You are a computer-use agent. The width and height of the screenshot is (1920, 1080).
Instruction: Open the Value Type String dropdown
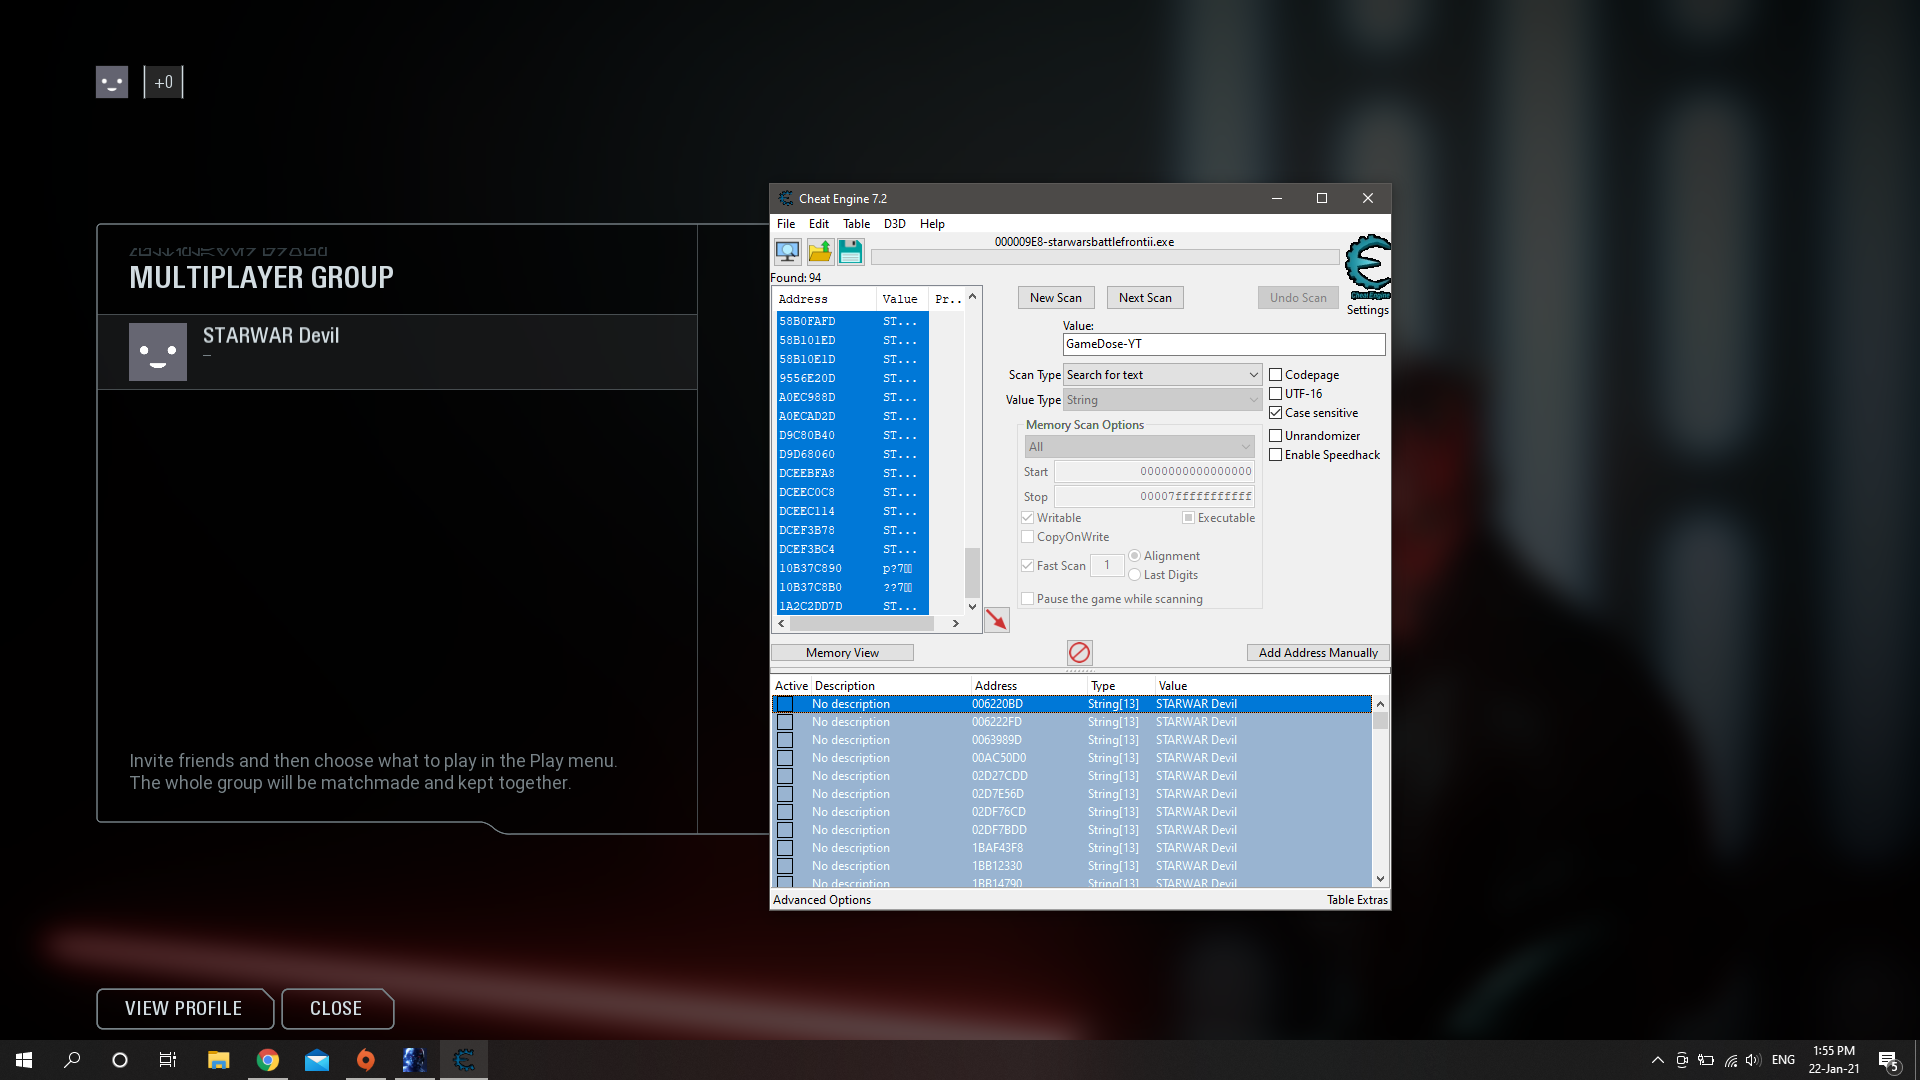tap(1162, 400)
